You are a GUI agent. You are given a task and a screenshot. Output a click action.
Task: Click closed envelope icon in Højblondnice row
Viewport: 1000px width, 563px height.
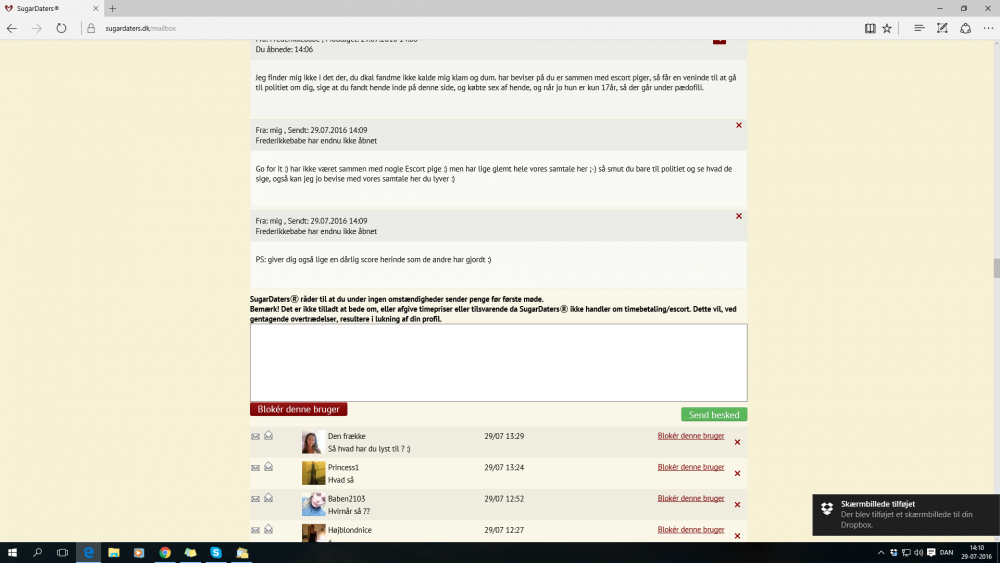tap(255, 530)
